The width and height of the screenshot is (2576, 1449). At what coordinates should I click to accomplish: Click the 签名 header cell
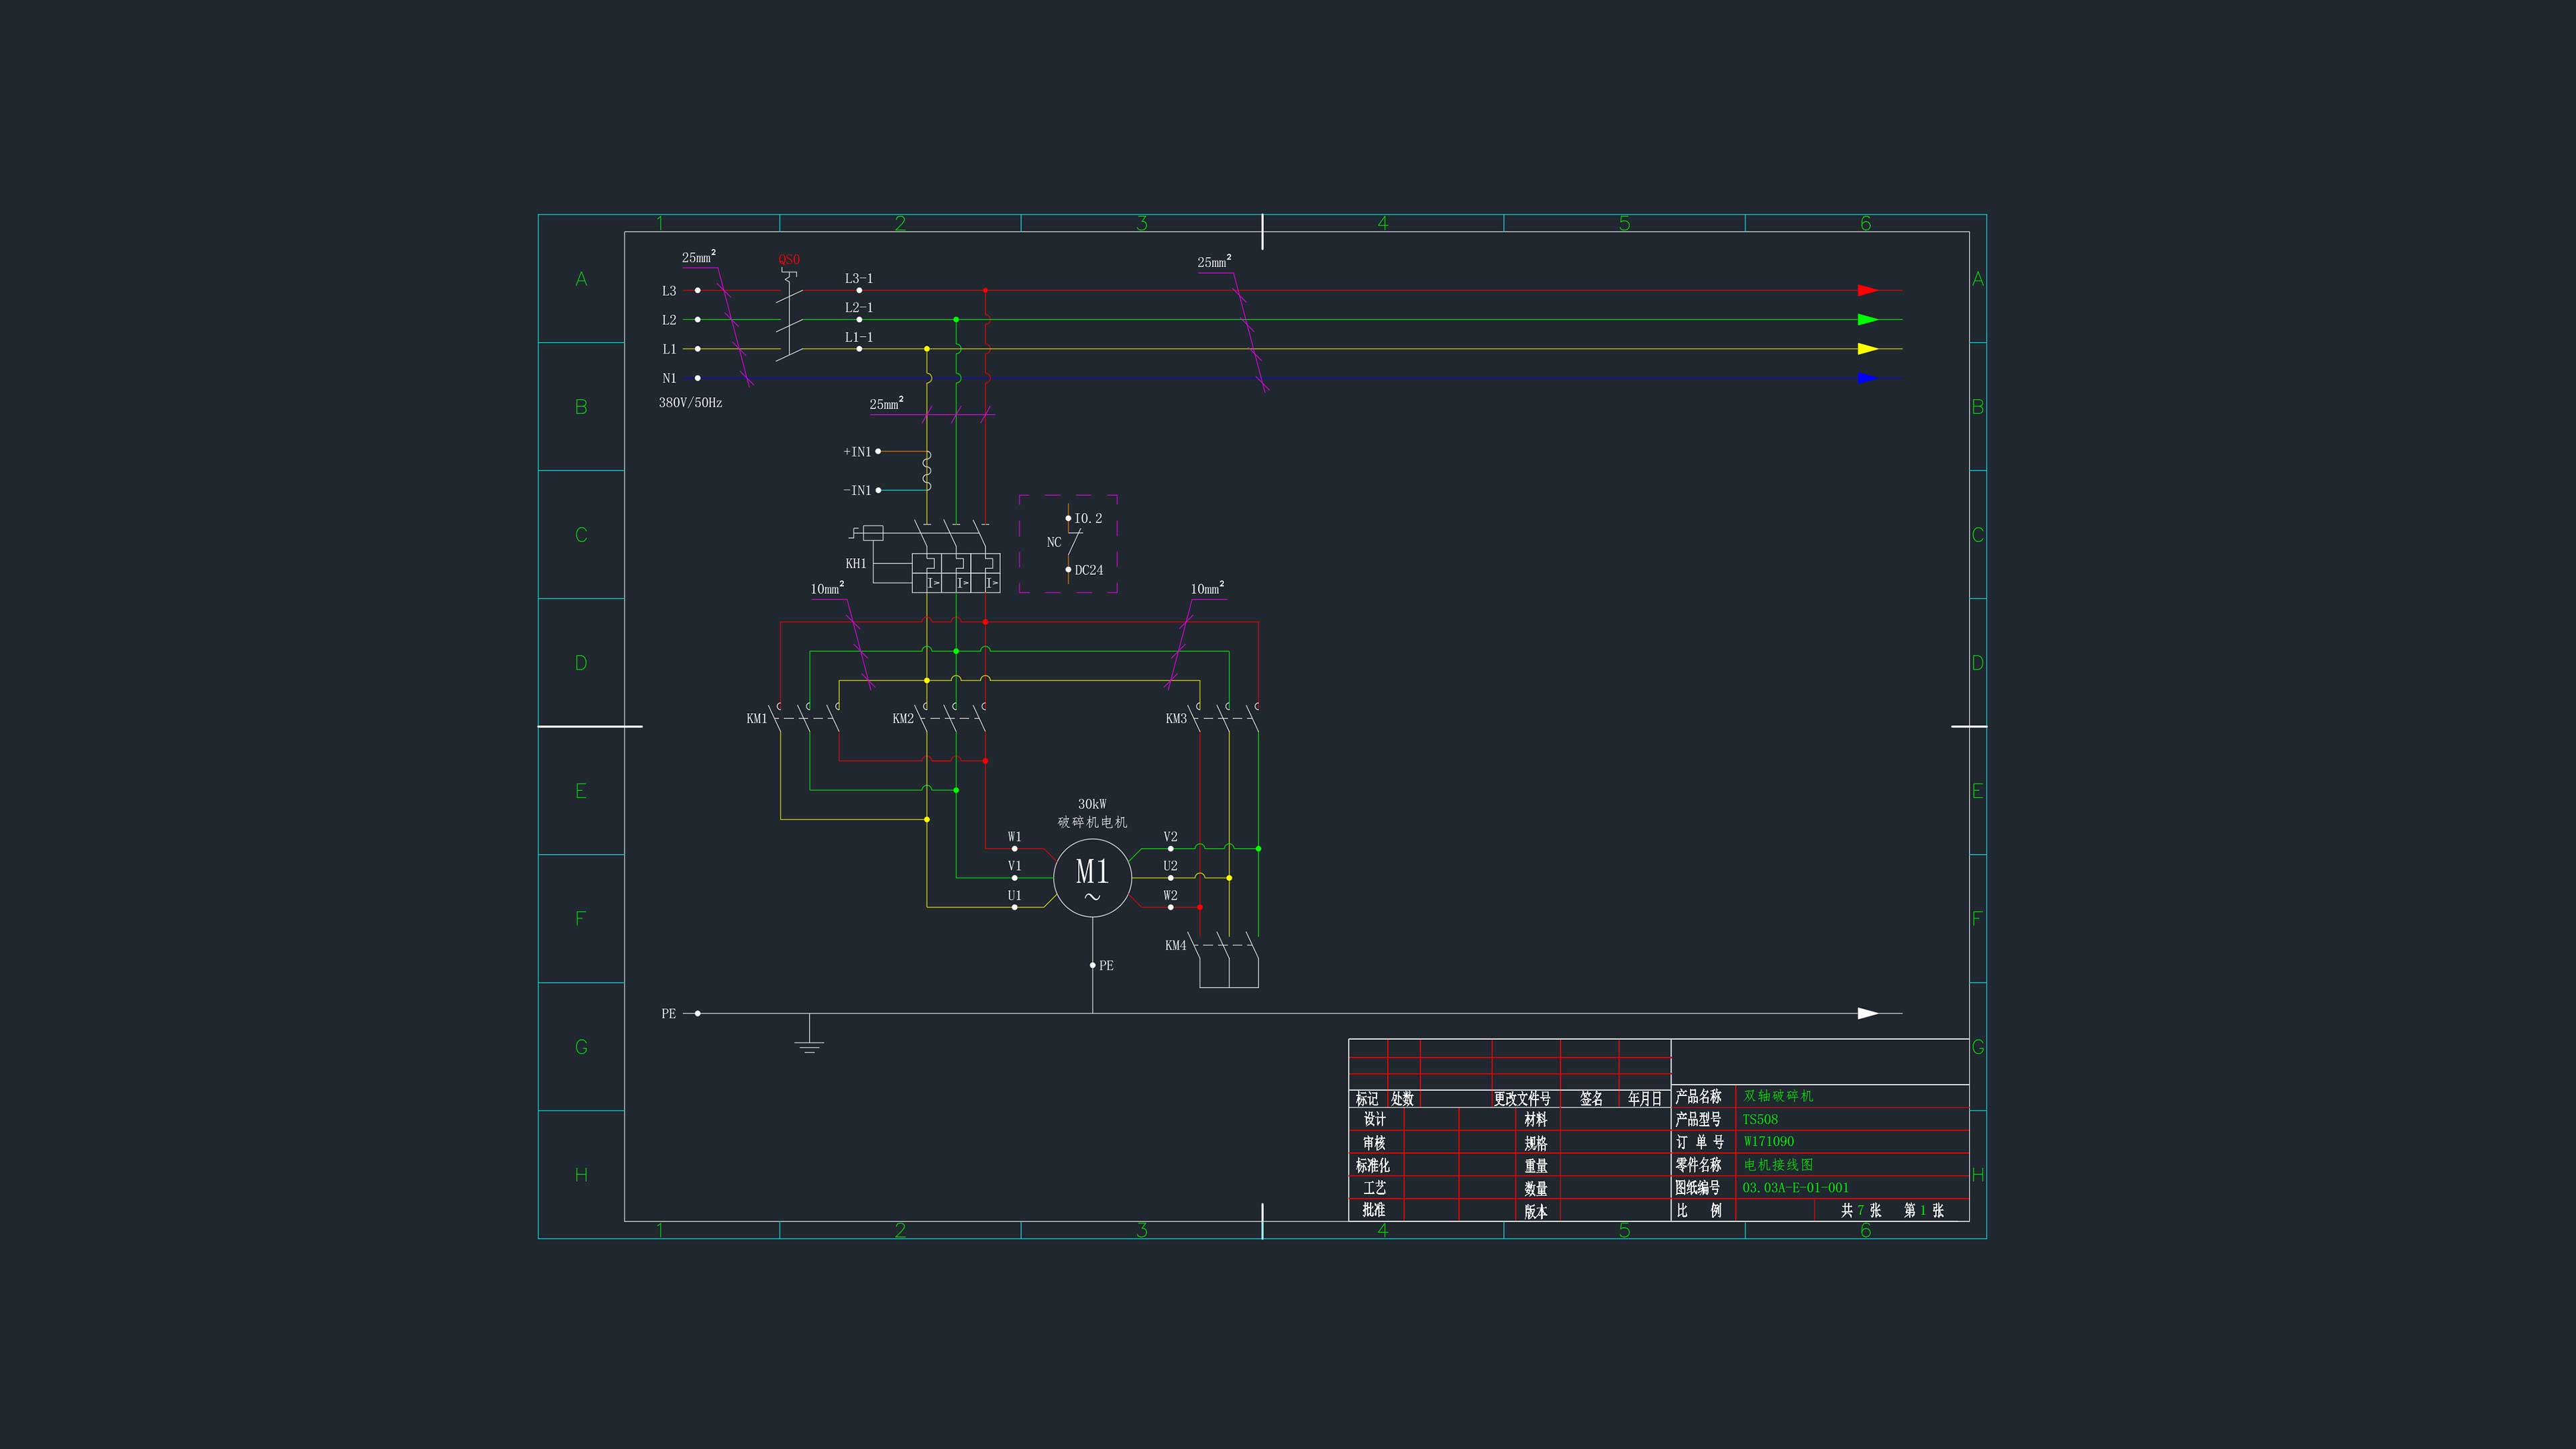pos(1592,1099)
